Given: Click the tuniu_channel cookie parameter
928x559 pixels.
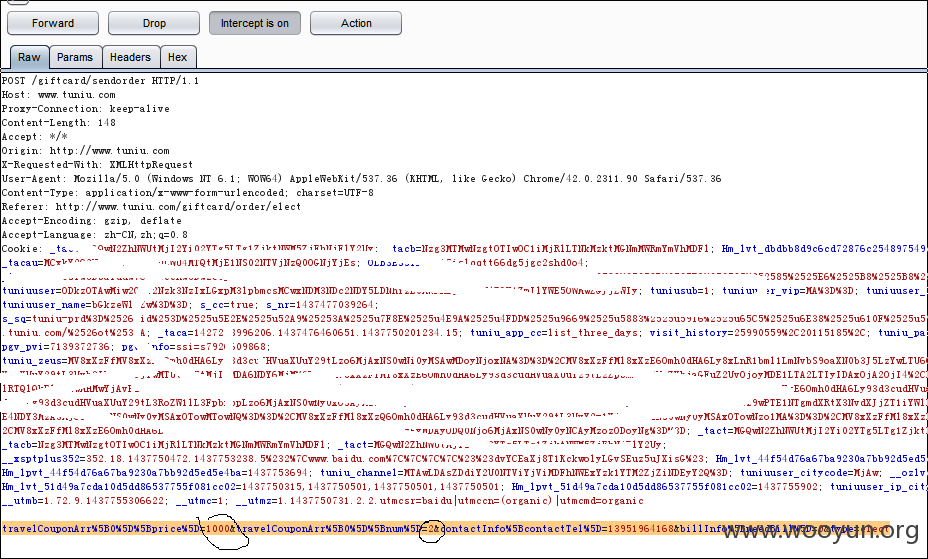Looking at the screenshot, I should (524, 473).
